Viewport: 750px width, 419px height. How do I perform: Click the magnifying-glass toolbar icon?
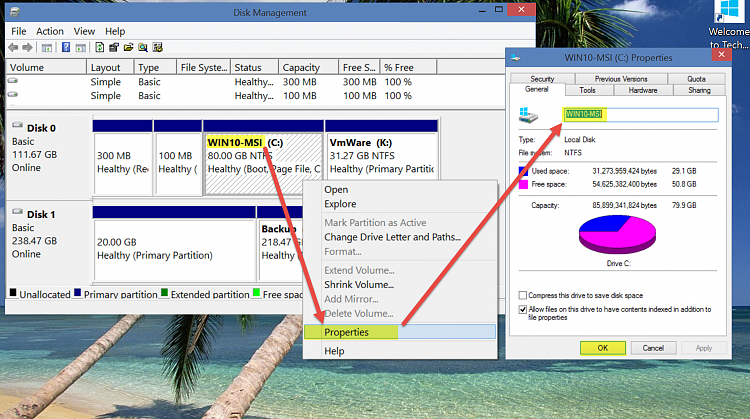[143, 47]
